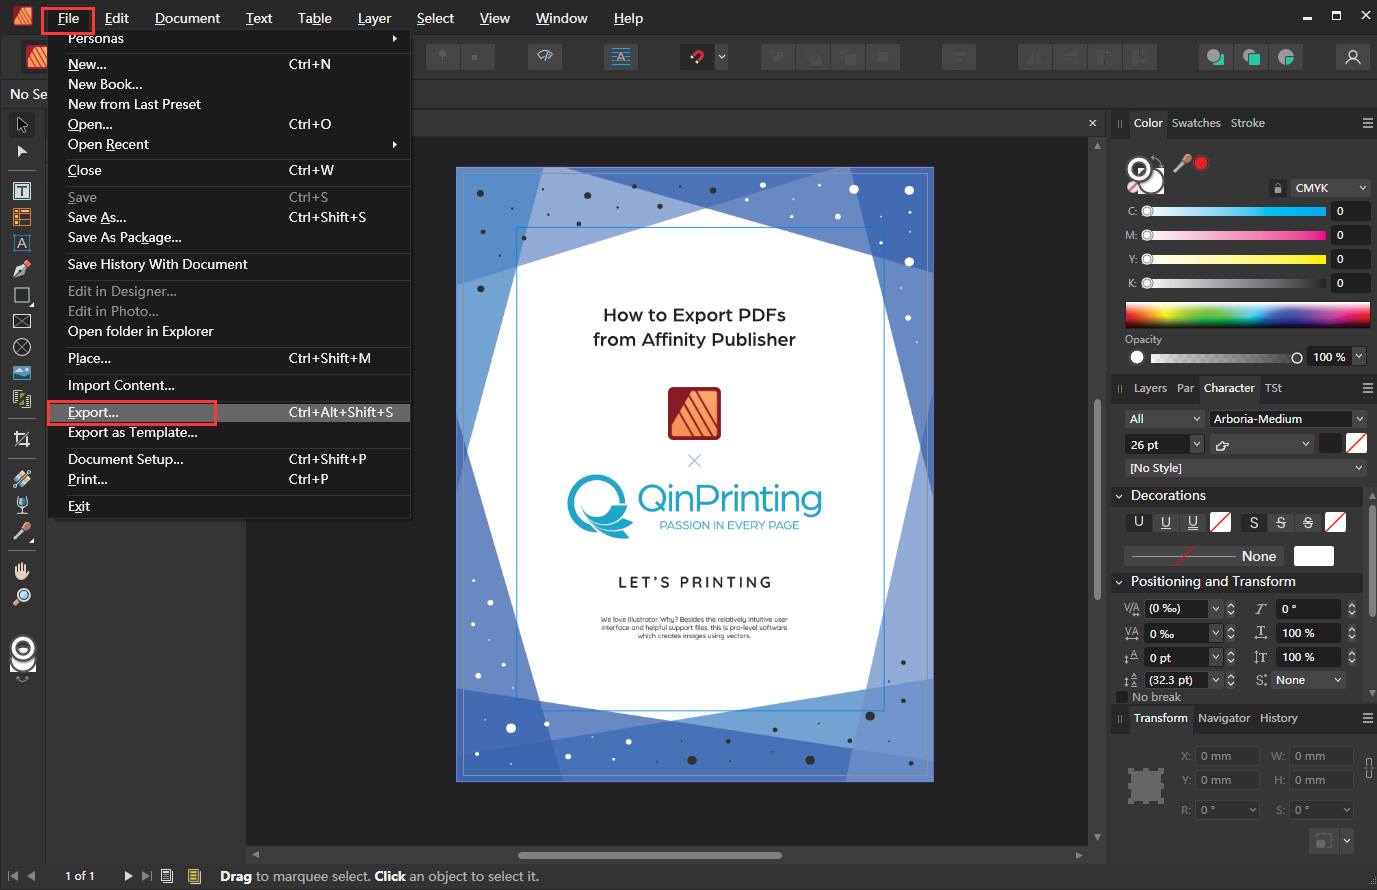Viewport: 1377px width, 890px height.
Task: Open the All font collection dropdown
Action: pyautogui.click(x=1164, y=419)
